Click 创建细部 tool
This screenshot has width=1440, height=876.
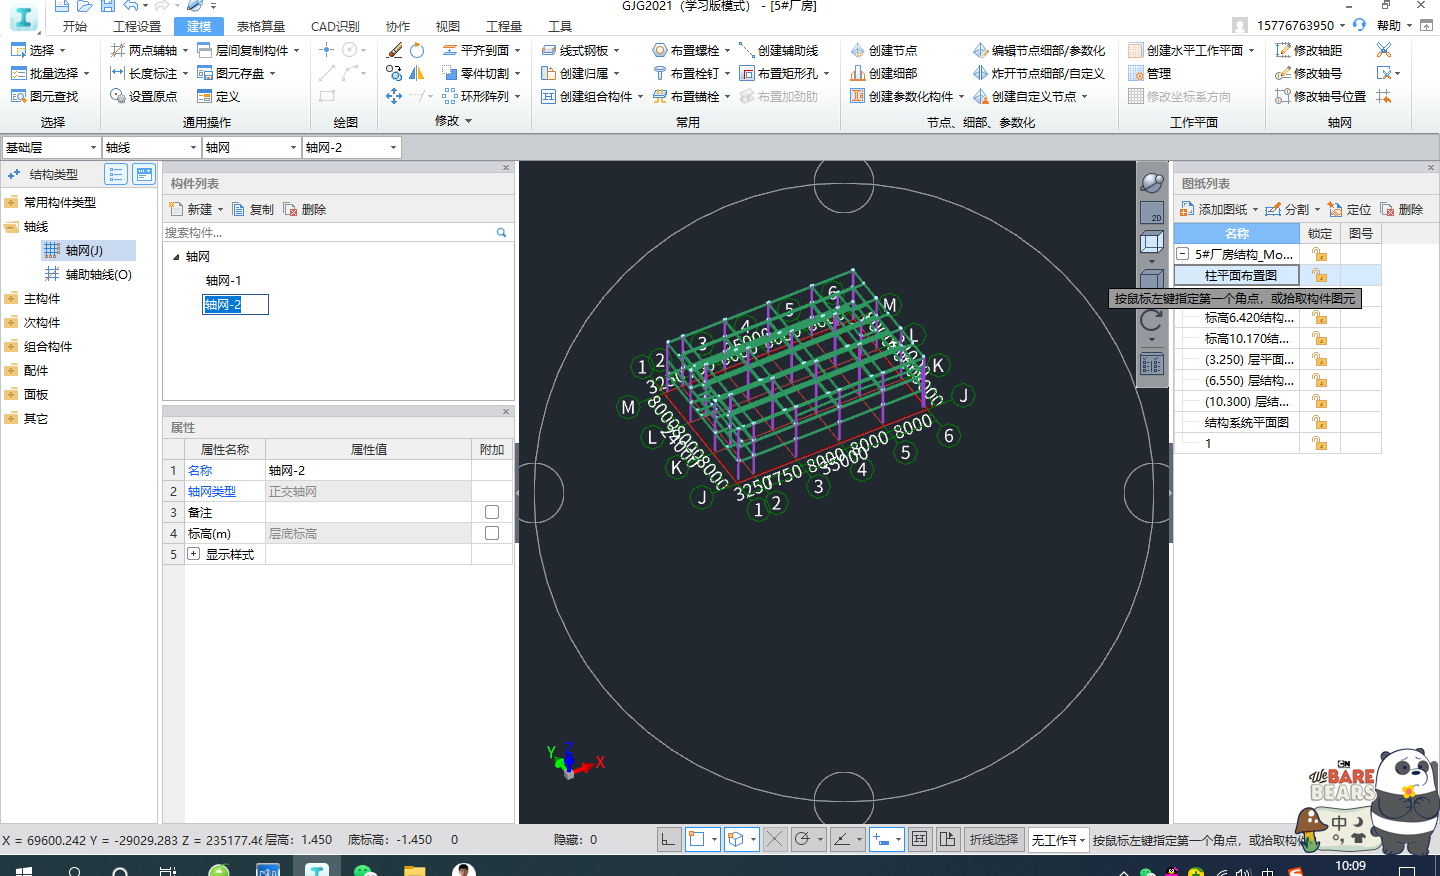coord(884,73)
